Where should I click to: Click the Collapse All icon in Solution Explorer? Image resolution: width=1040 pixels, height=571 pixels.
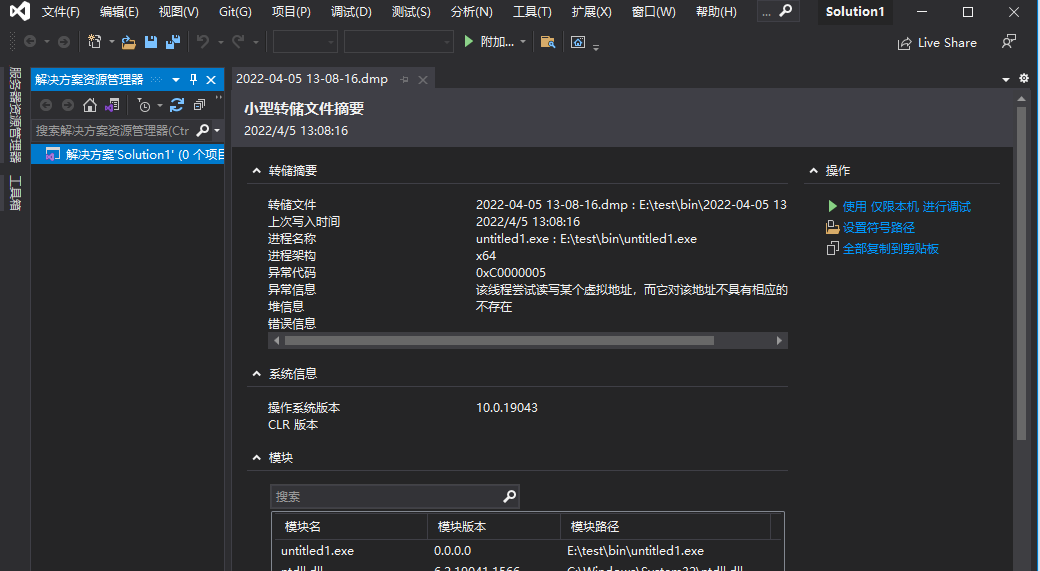pyautogui.click(x=199, y=105)
